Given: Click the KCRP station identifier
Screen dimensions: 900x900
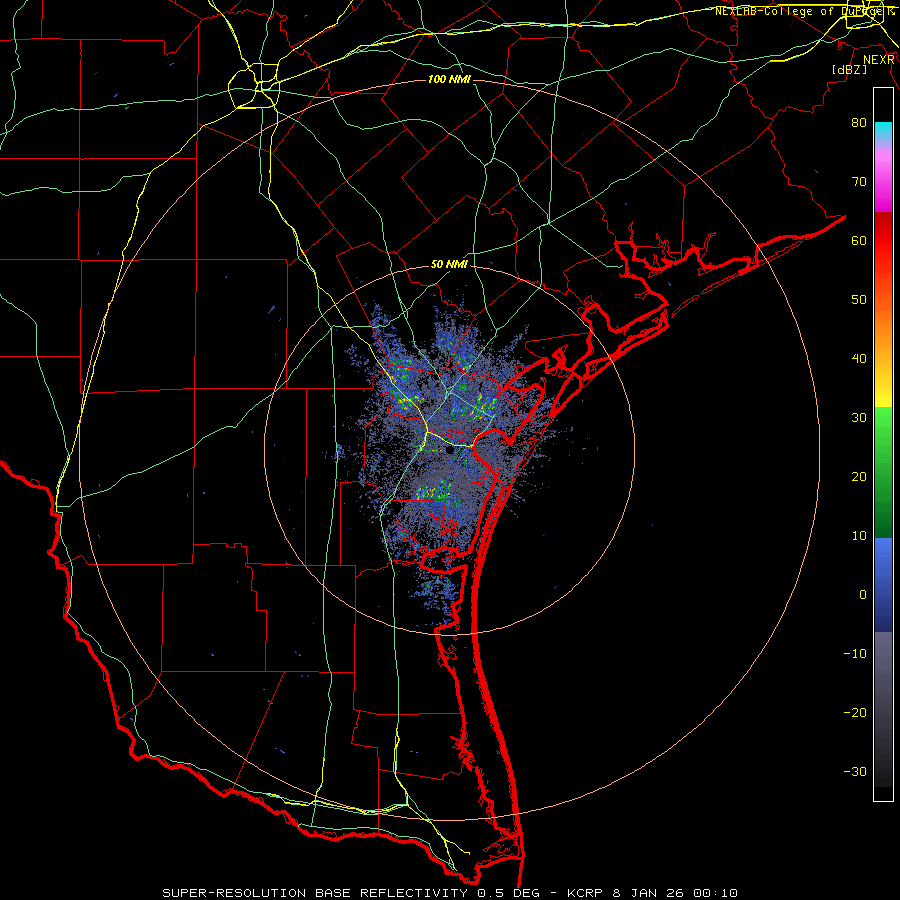Looking at the screenshot, I should point(585,893).
